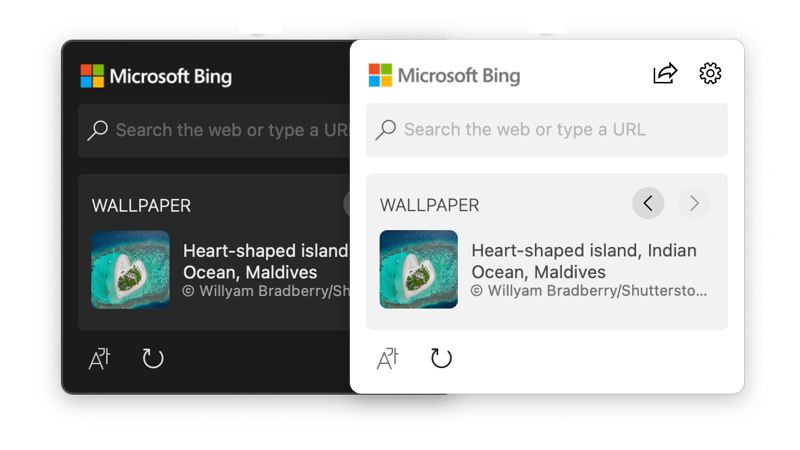Viewport: 800px width, 450px height.
Task: Click the share icon in the light panel
Action: [665, 73]
